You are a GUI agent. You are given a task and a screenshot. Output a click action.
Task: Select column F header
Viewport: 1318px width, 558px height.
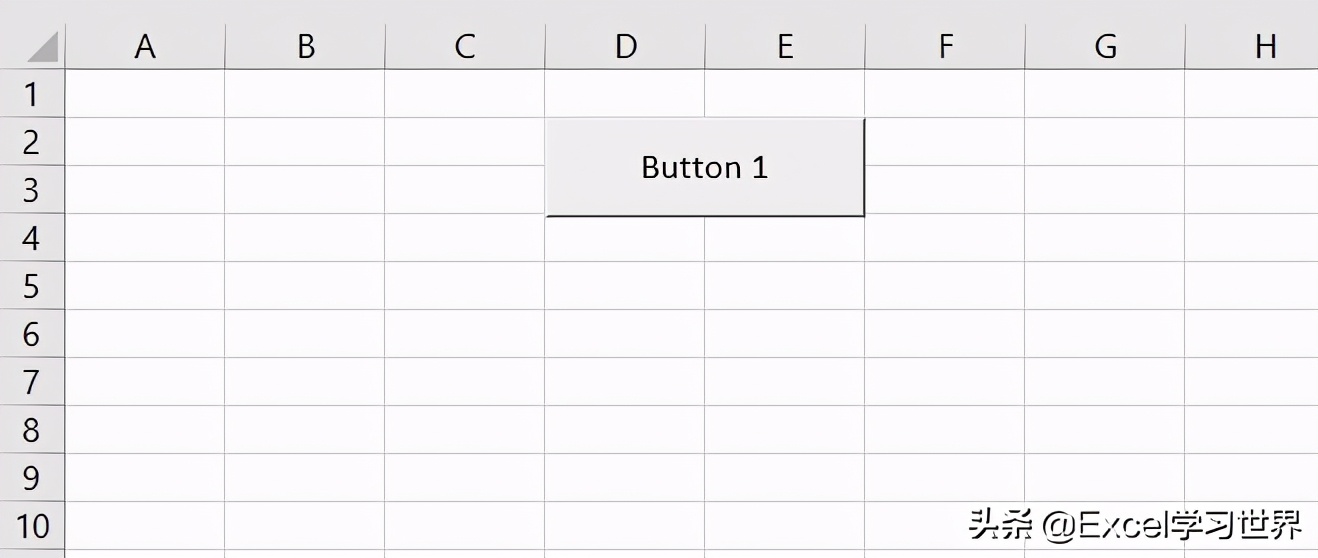tap(945, 46)
